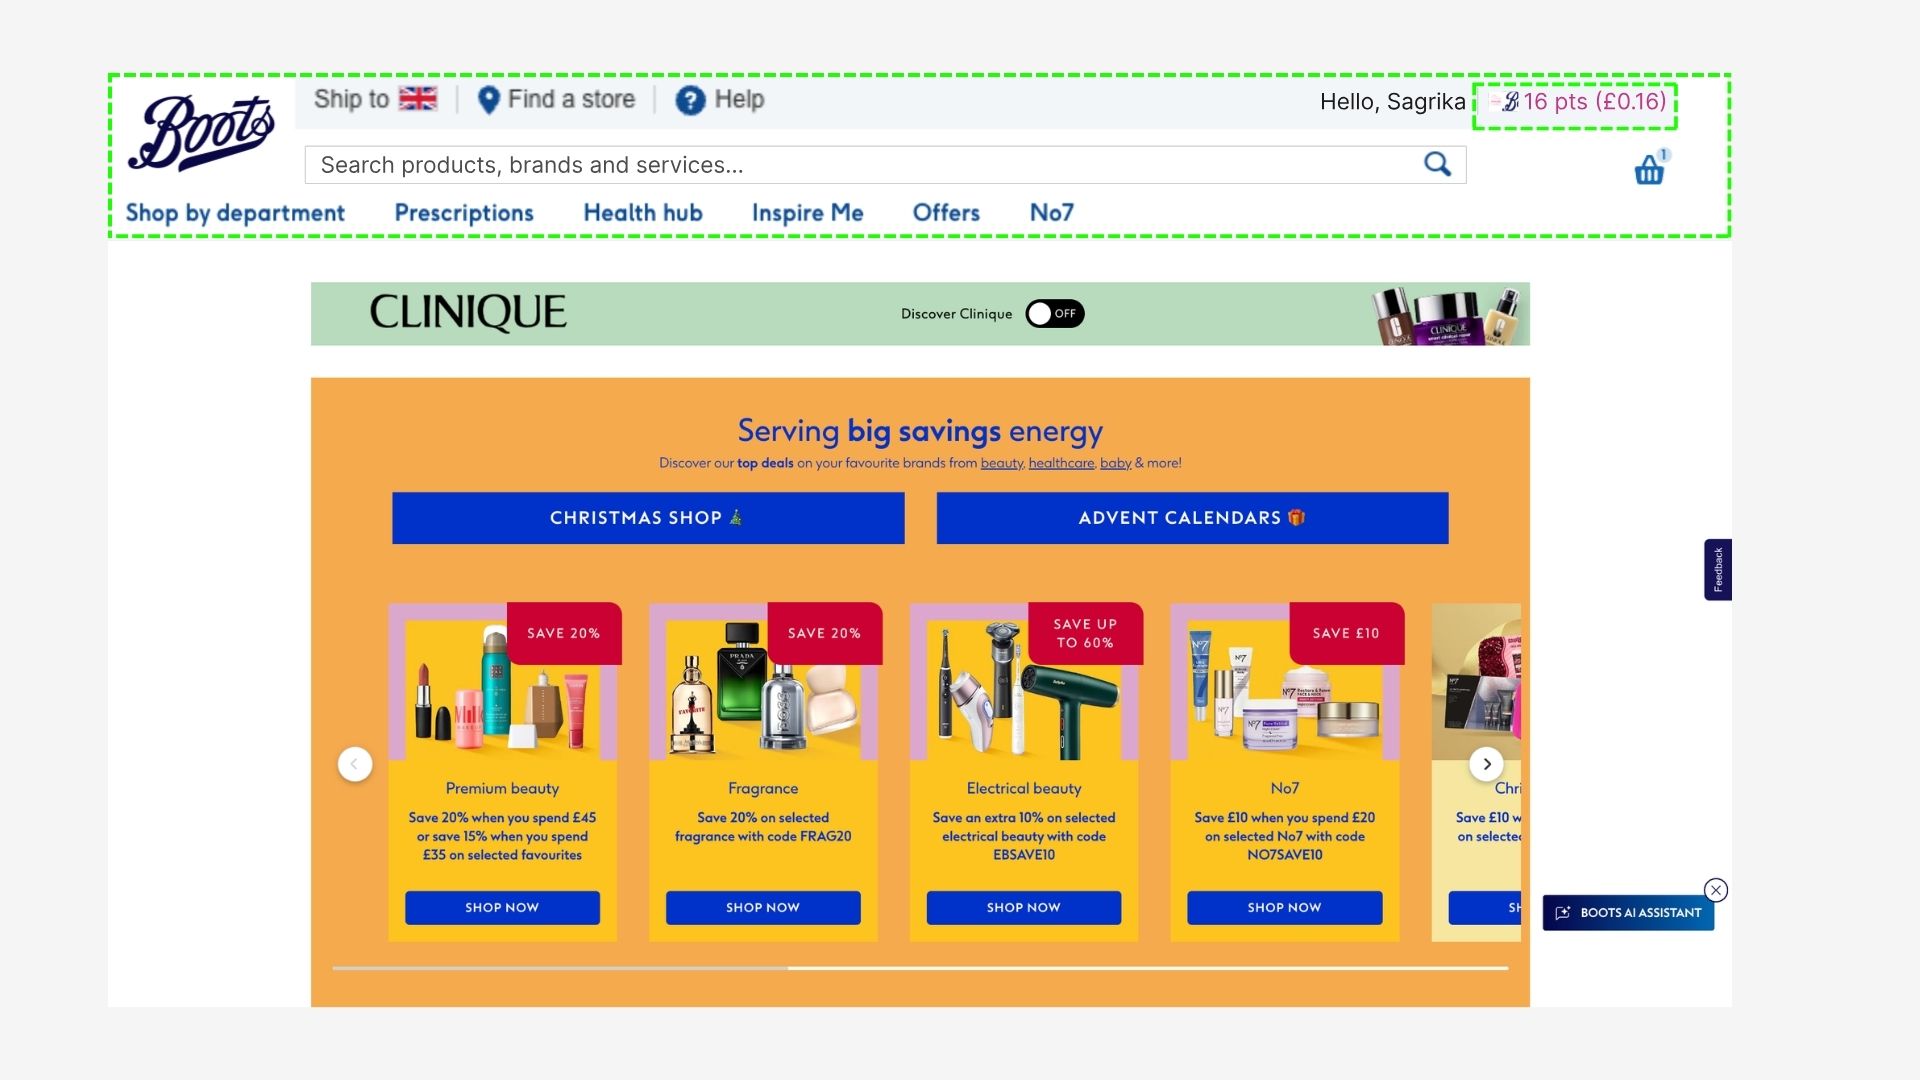Go to previous carousel slide
This screenshot has width=1920, height=1080.
pyautogui.click(x=355, y=765)
